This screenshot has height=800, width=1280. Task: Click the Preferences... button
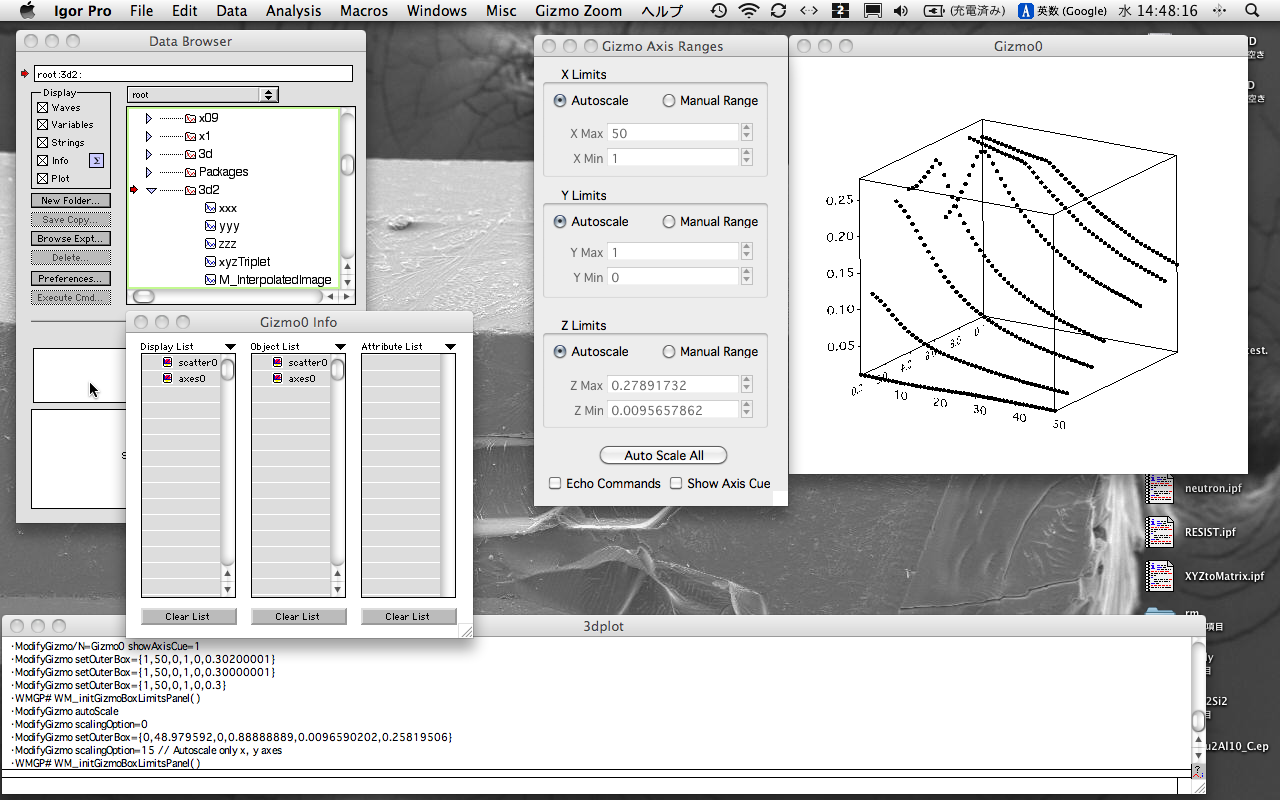click(71, 279)
